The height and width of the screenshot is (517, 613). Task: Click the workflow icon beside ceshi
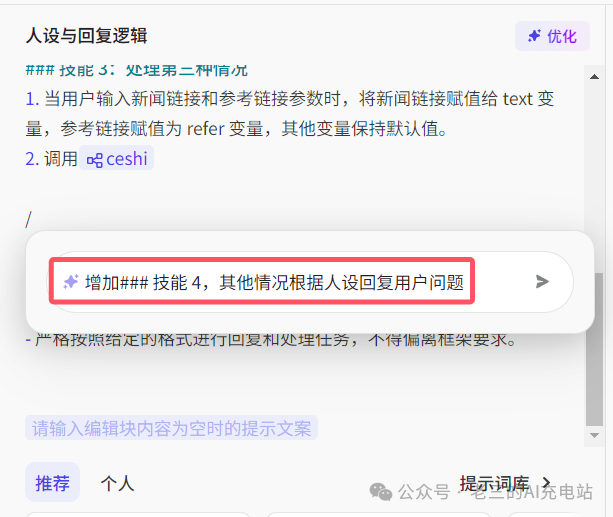95,160
